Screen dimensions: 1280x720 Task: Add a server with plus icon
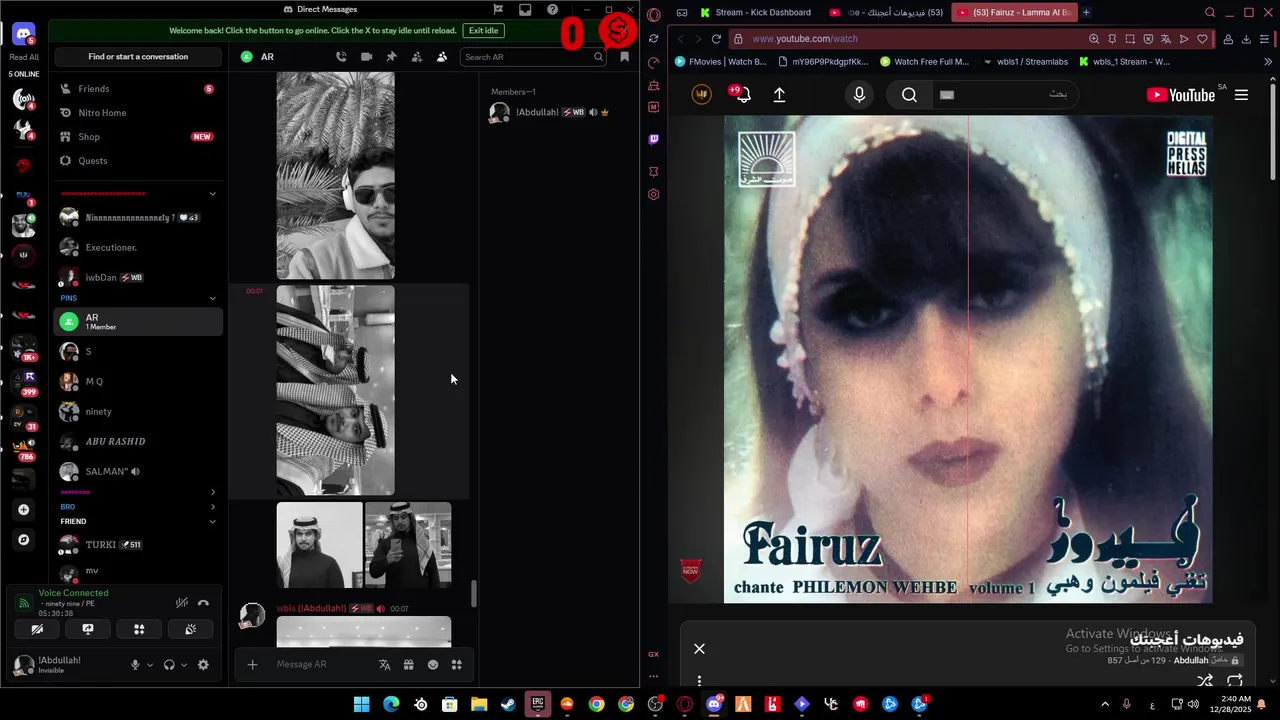point(24,509)
